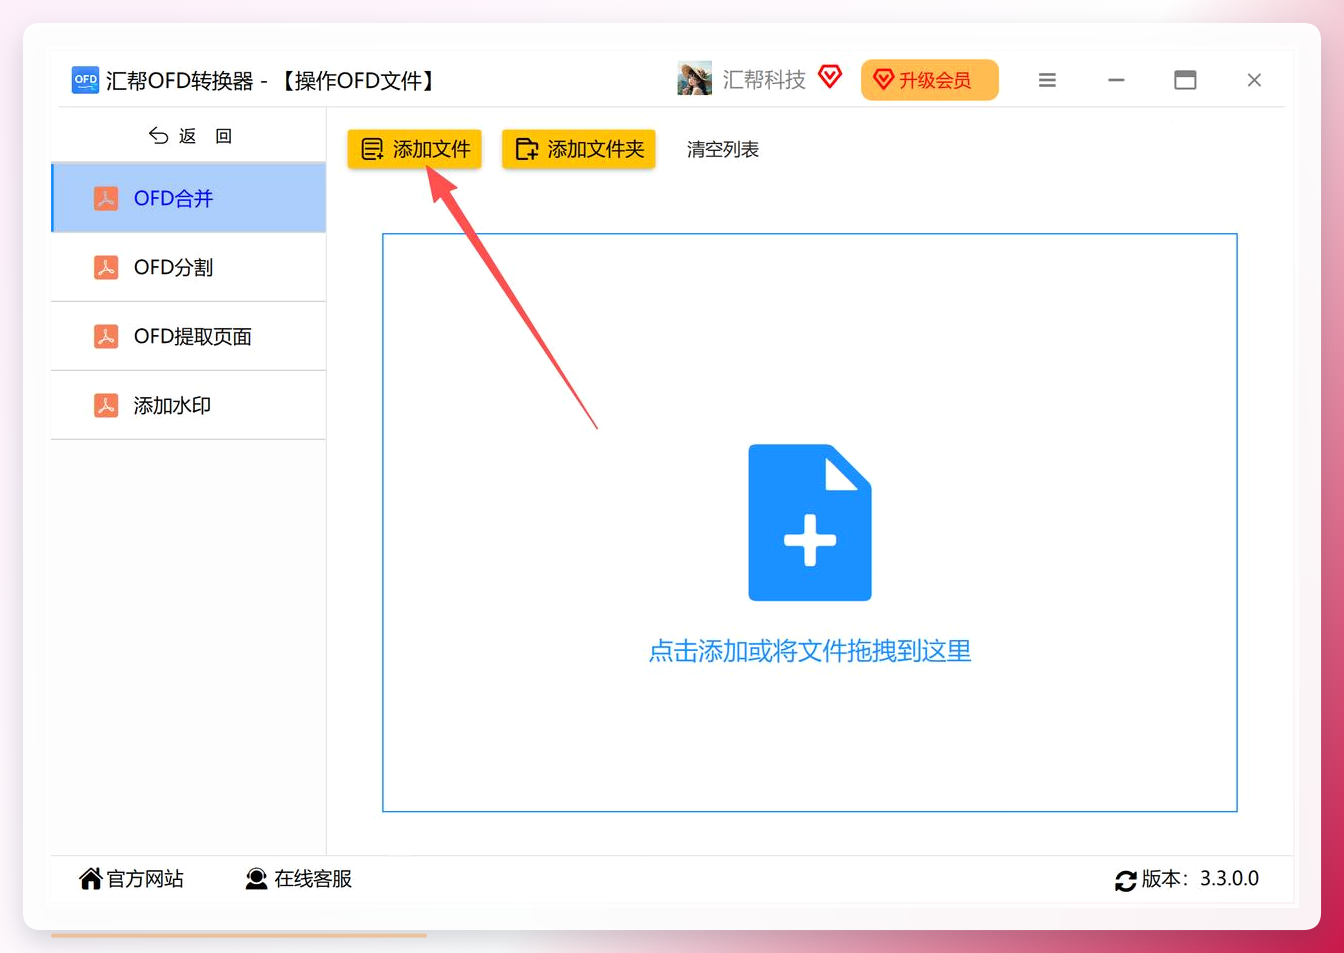Click the version refresh icon
This screenshot has height=953, width=1344.
1126,880
